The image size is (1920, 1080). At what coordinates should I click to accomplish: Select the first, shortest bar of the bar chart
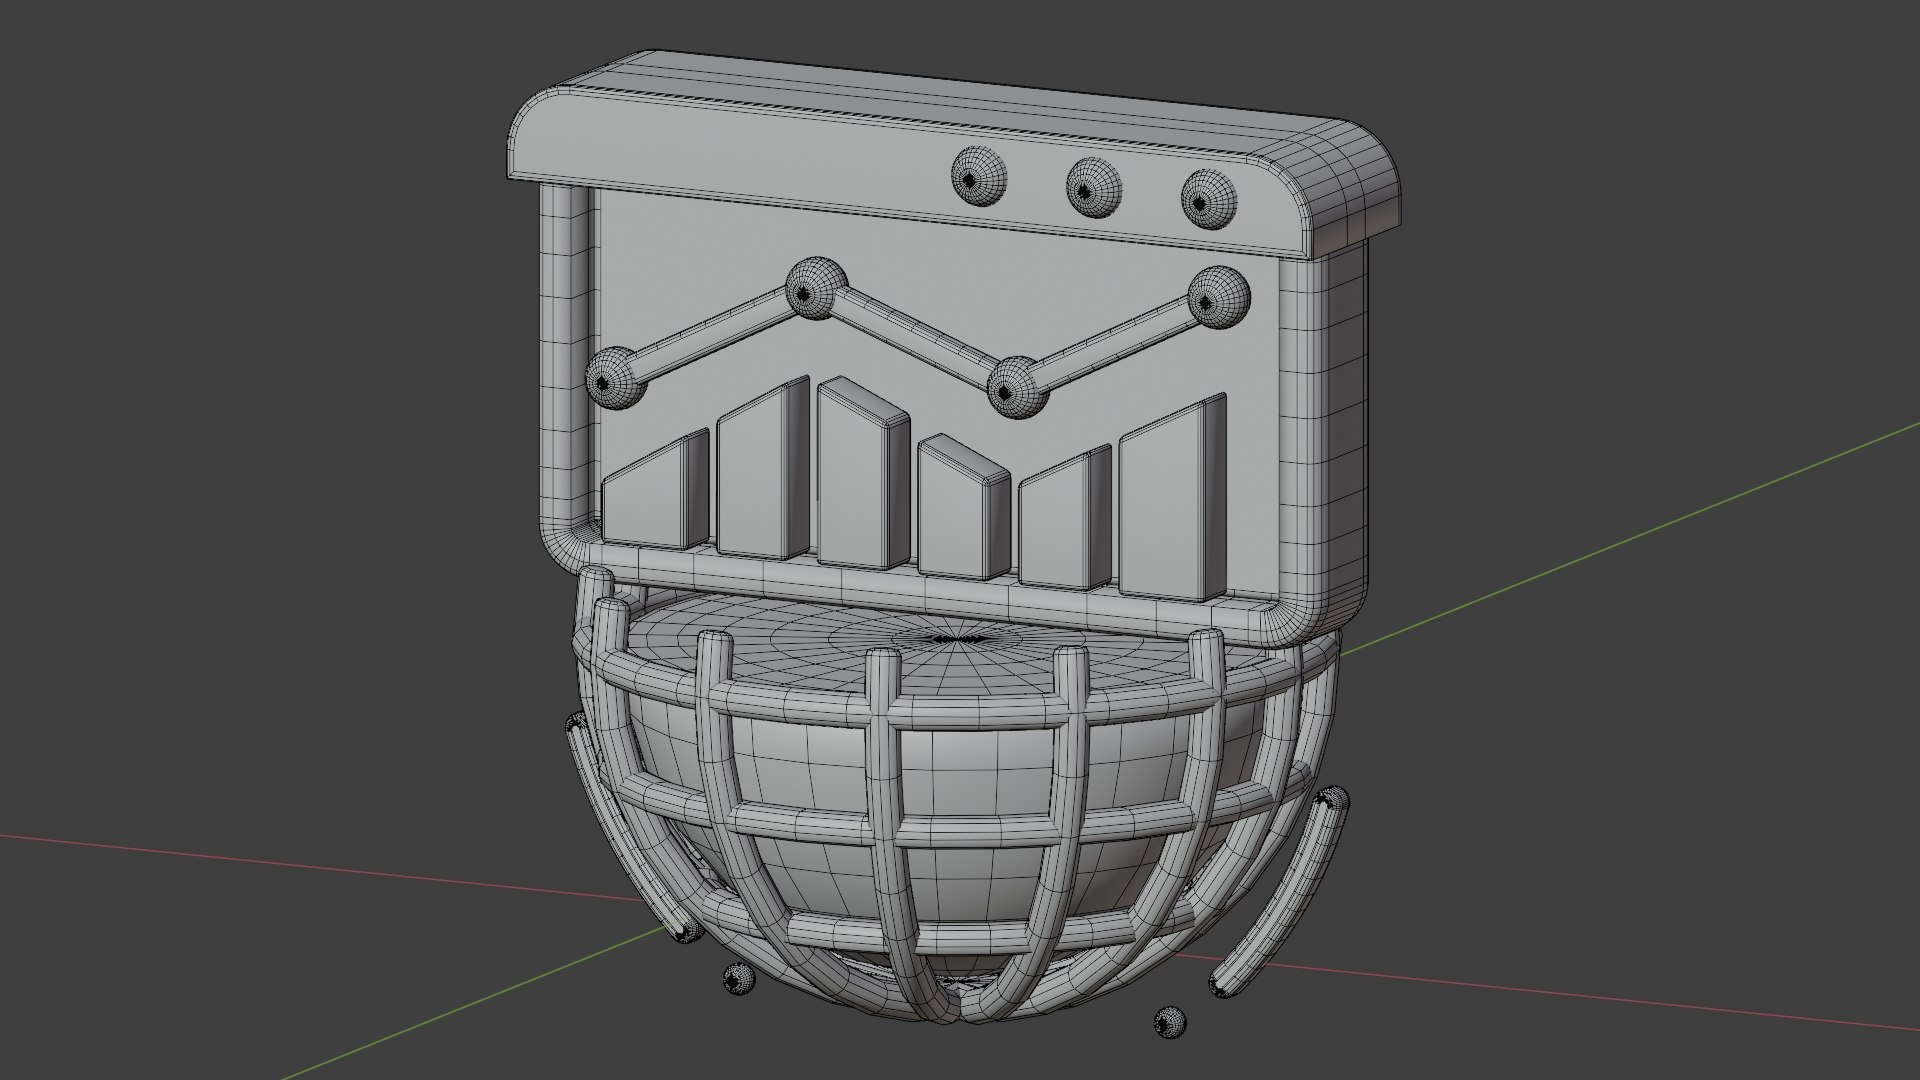(x=656, y=491)
